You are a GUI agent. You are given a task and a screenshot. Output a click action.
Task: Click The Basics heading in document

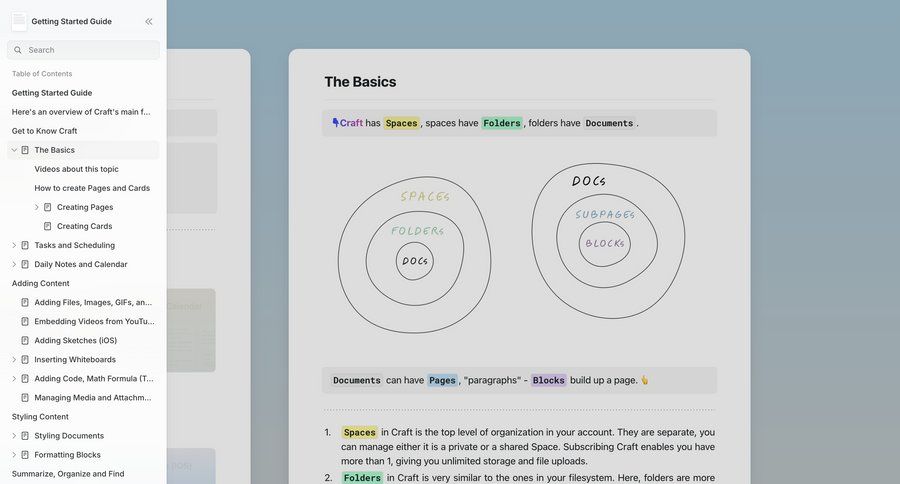point(360,82)
